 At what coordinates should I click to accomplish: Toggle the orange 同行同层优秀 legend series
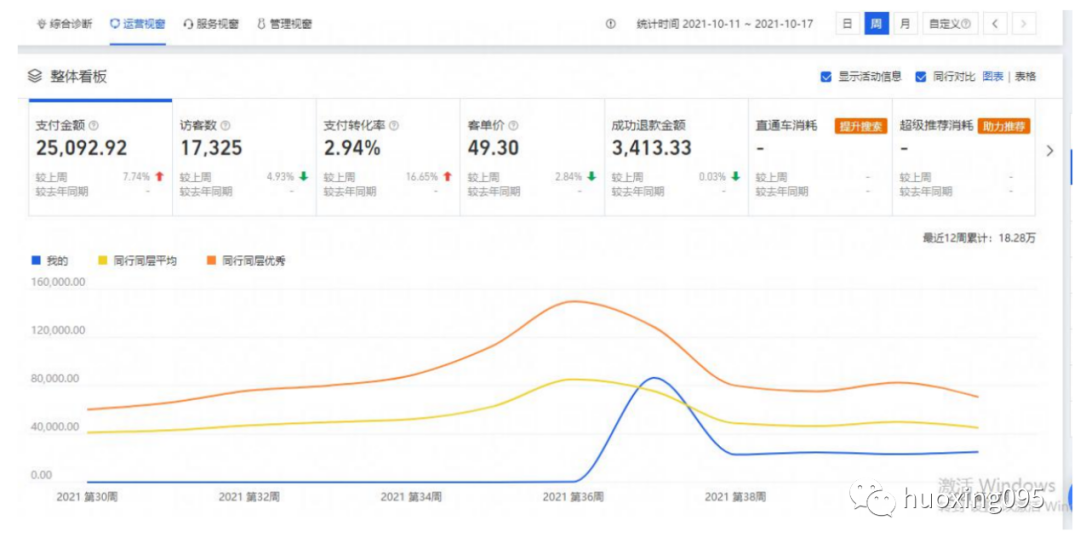(x=246, y=261)
